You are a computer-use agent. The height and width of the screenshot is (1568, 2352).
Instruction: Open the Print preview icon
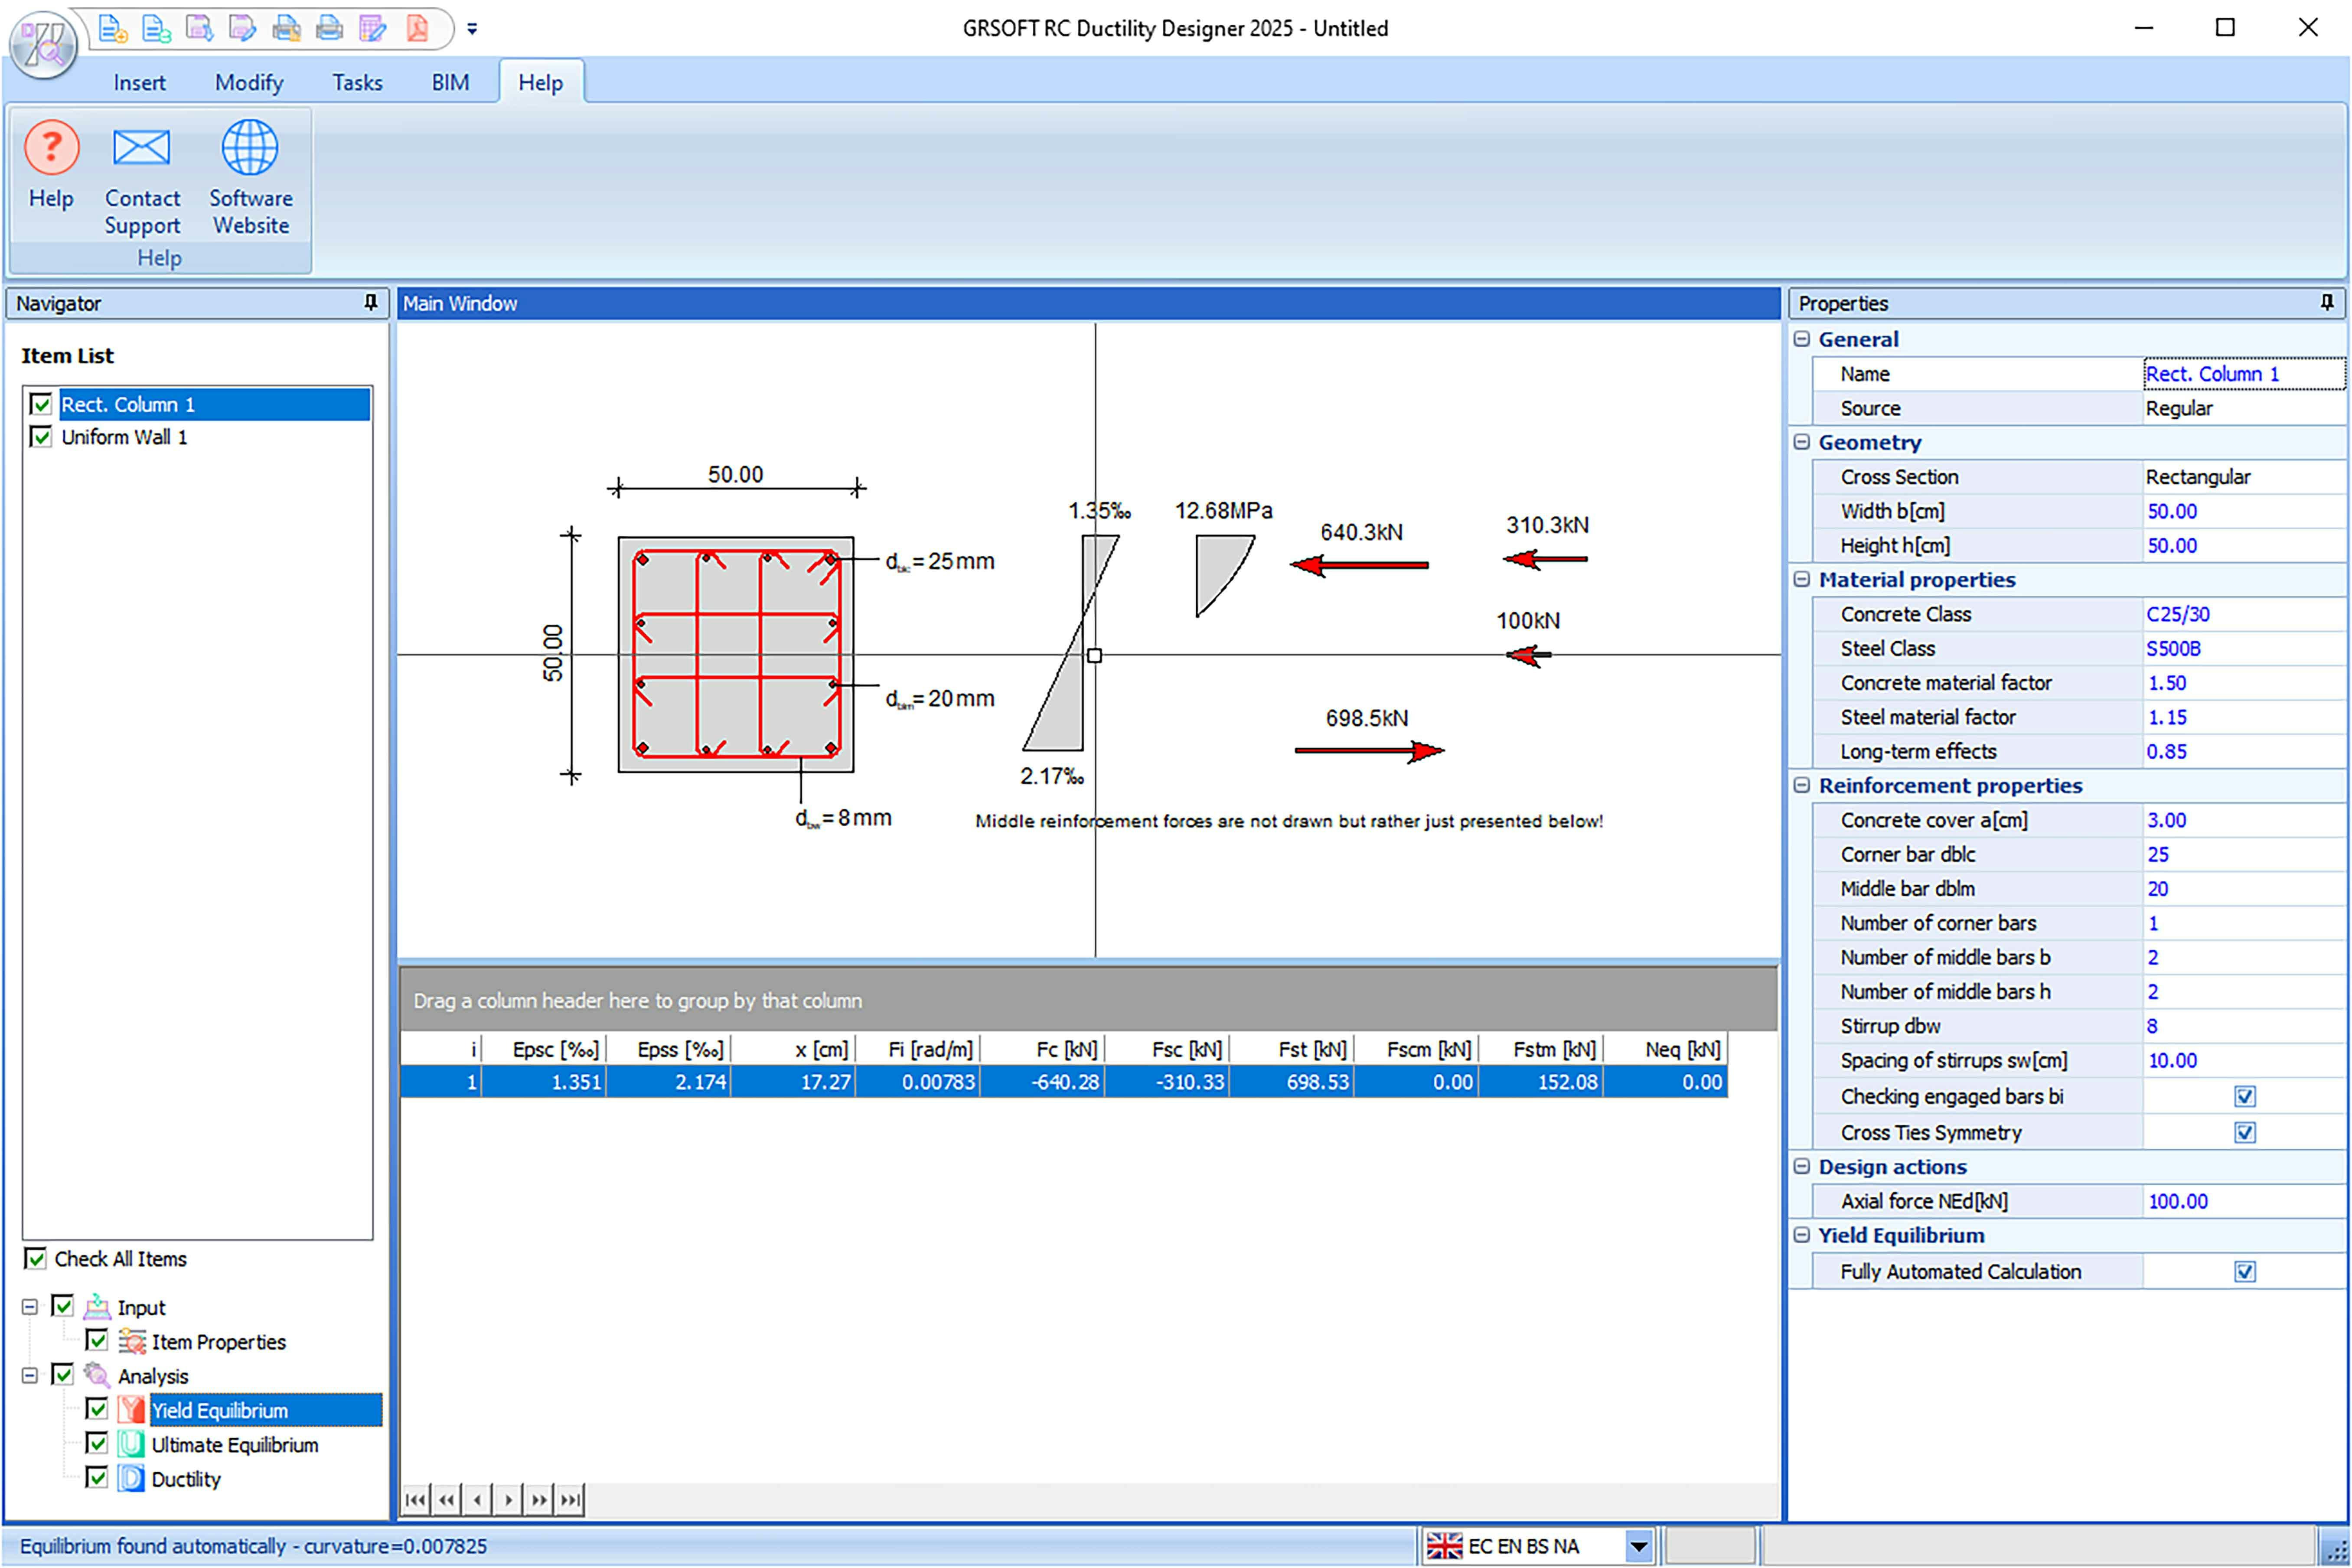click(x=288, y=29)
